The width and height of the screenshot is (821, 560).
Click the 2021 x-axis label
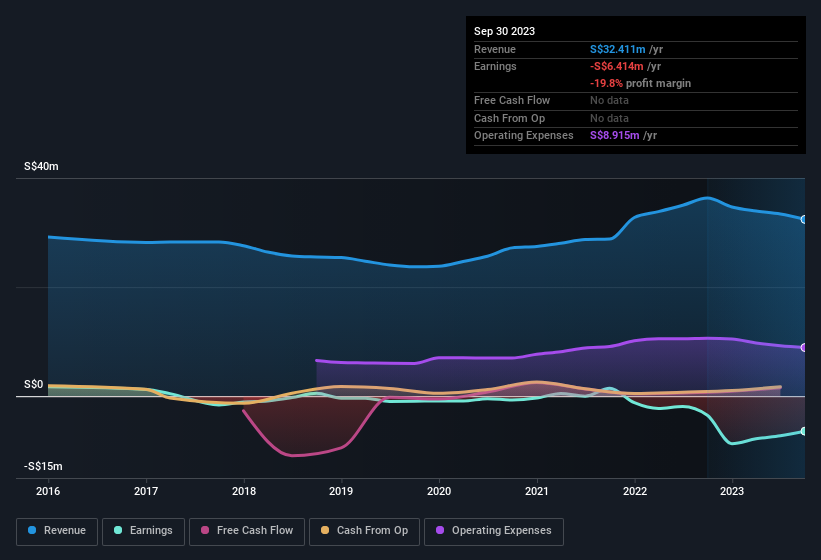[537, 491]
